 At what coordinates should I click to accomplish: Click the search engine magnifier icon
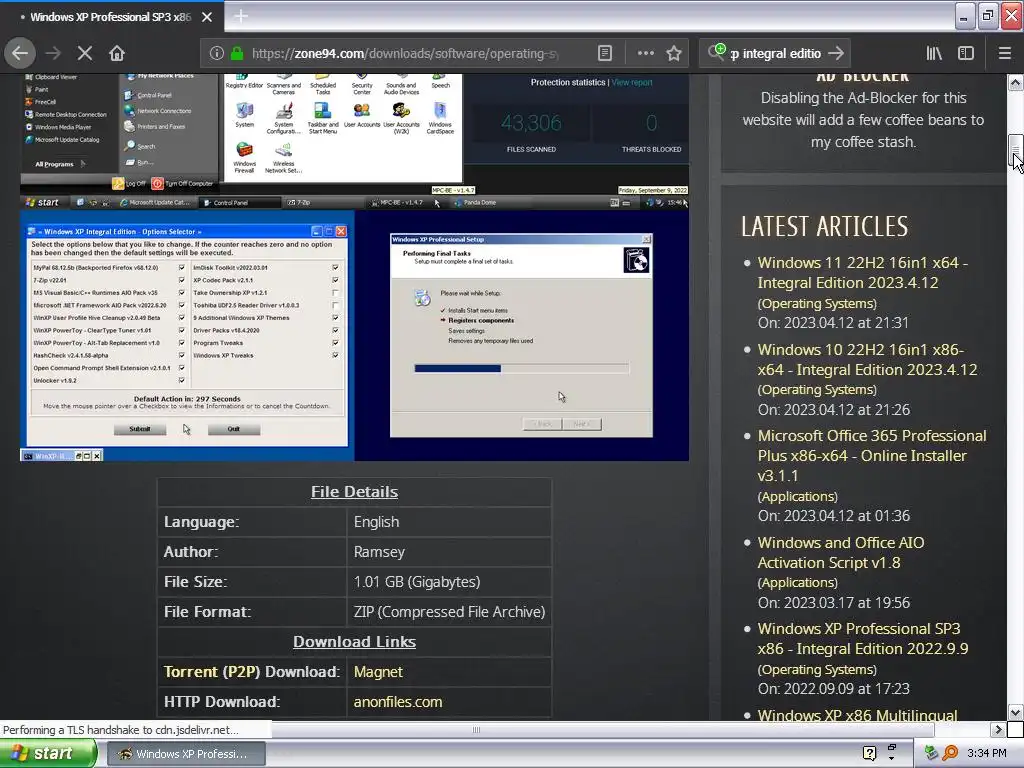click(716, 52)
